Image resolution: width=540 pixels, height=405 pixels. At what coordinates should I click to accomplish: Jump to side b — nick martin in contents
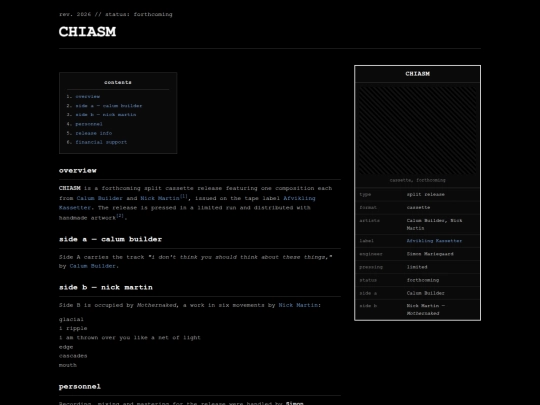106,115
